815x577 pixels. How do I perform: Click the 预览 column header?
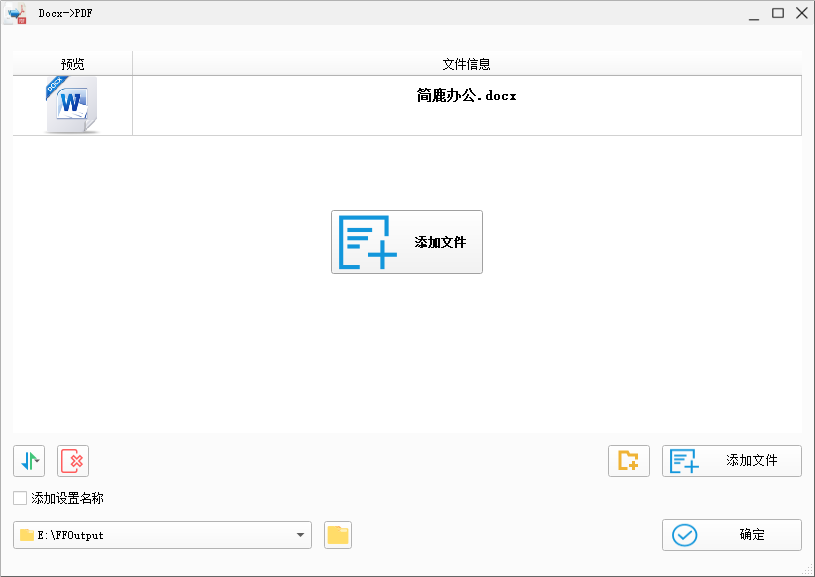click(x=70, y=62)
